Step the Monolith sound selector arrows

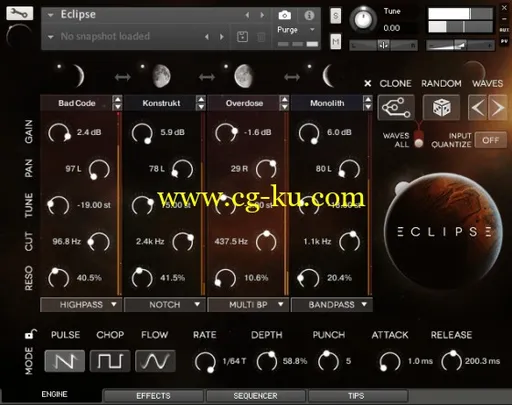(x=368, y=103)
